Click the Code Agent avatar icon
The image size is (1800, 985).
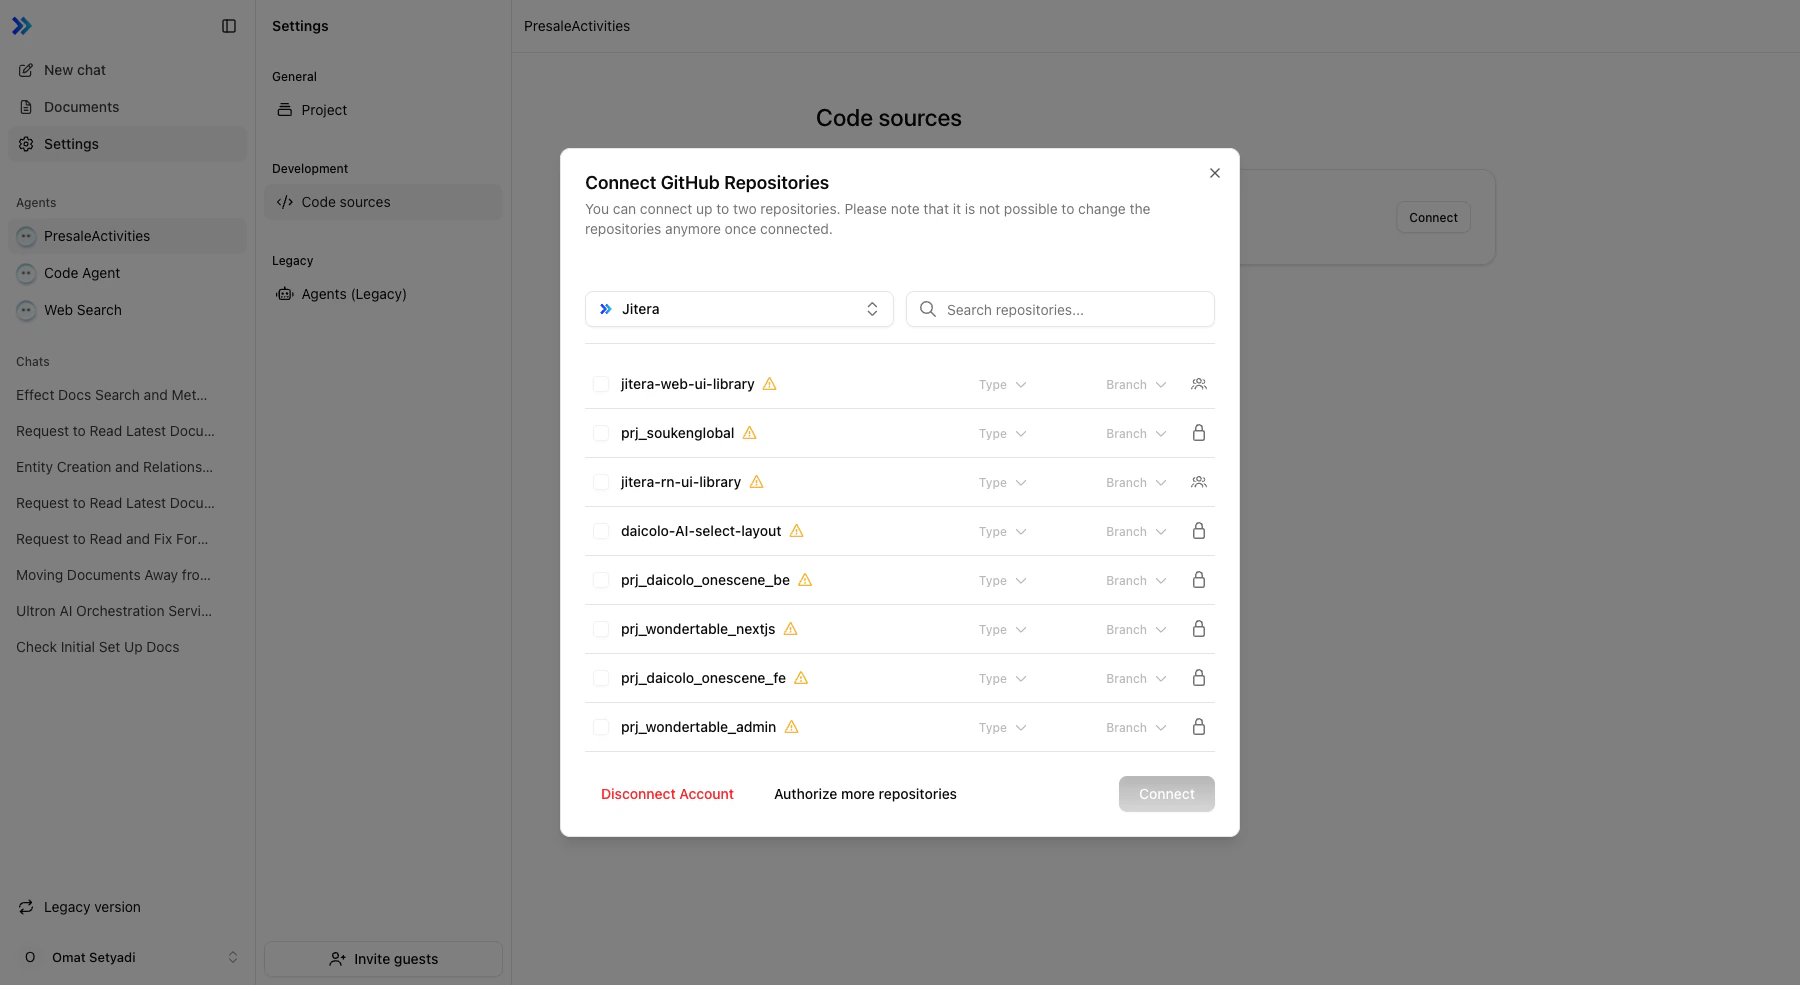27,273
